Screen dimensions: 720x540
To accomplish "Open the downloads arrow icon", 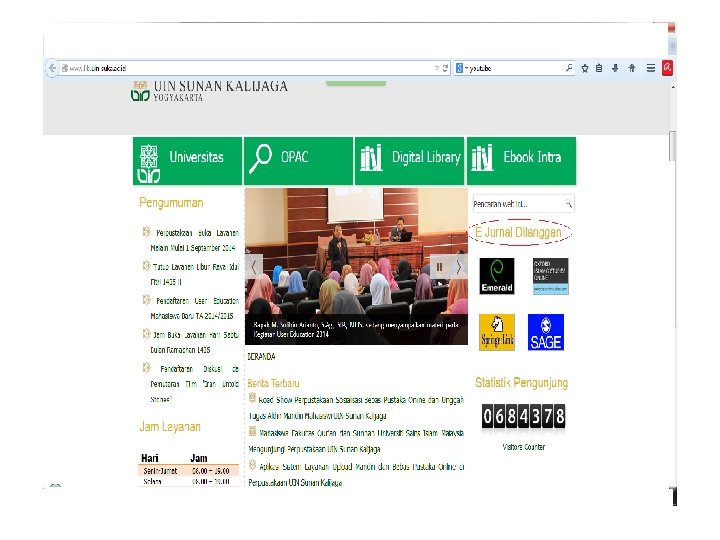I will [615, 68].
